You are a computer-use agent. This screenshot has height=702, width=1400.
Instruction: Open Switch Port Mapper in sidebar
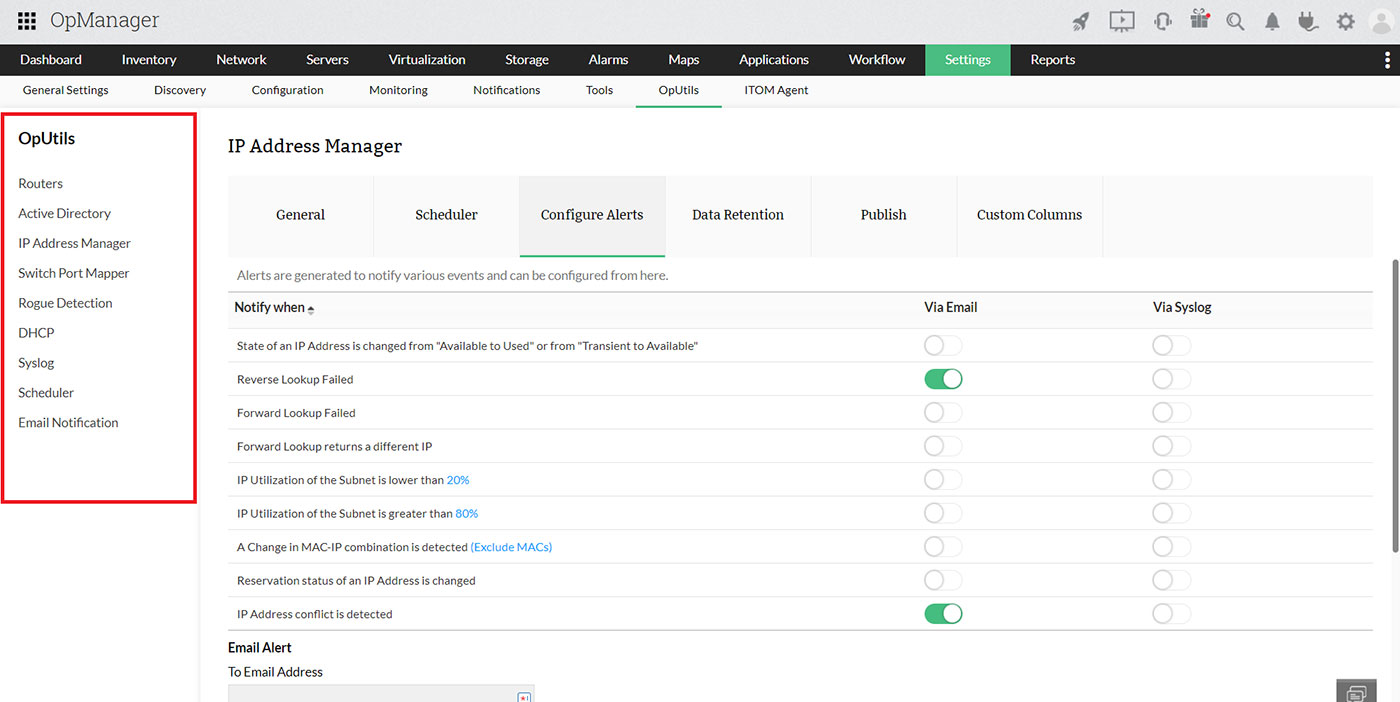(74, 273)
